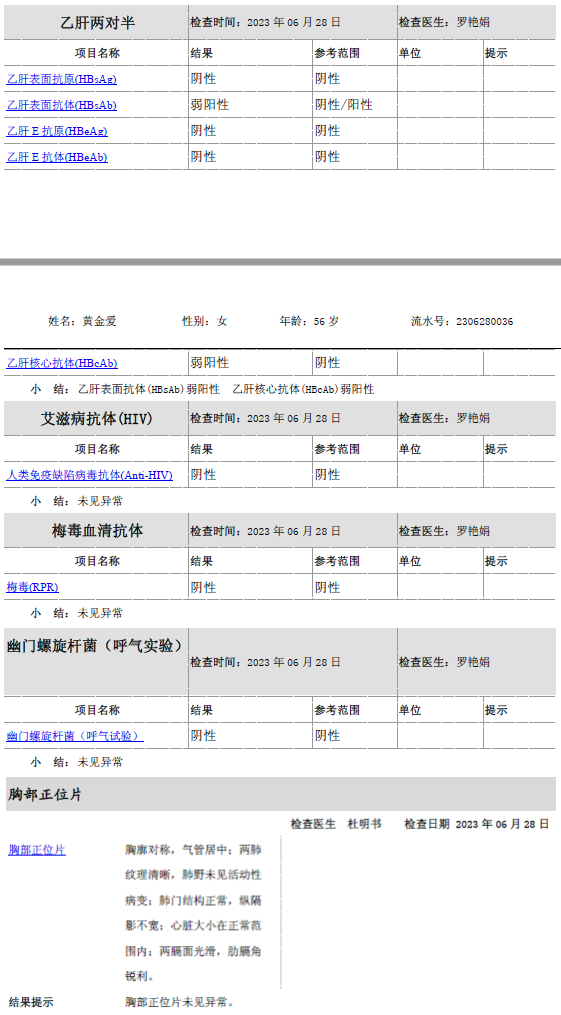Click the 乙肝两对半 section heading
Image resolution: width=561 pixels, height=1015 pixels.
(97, 23)
